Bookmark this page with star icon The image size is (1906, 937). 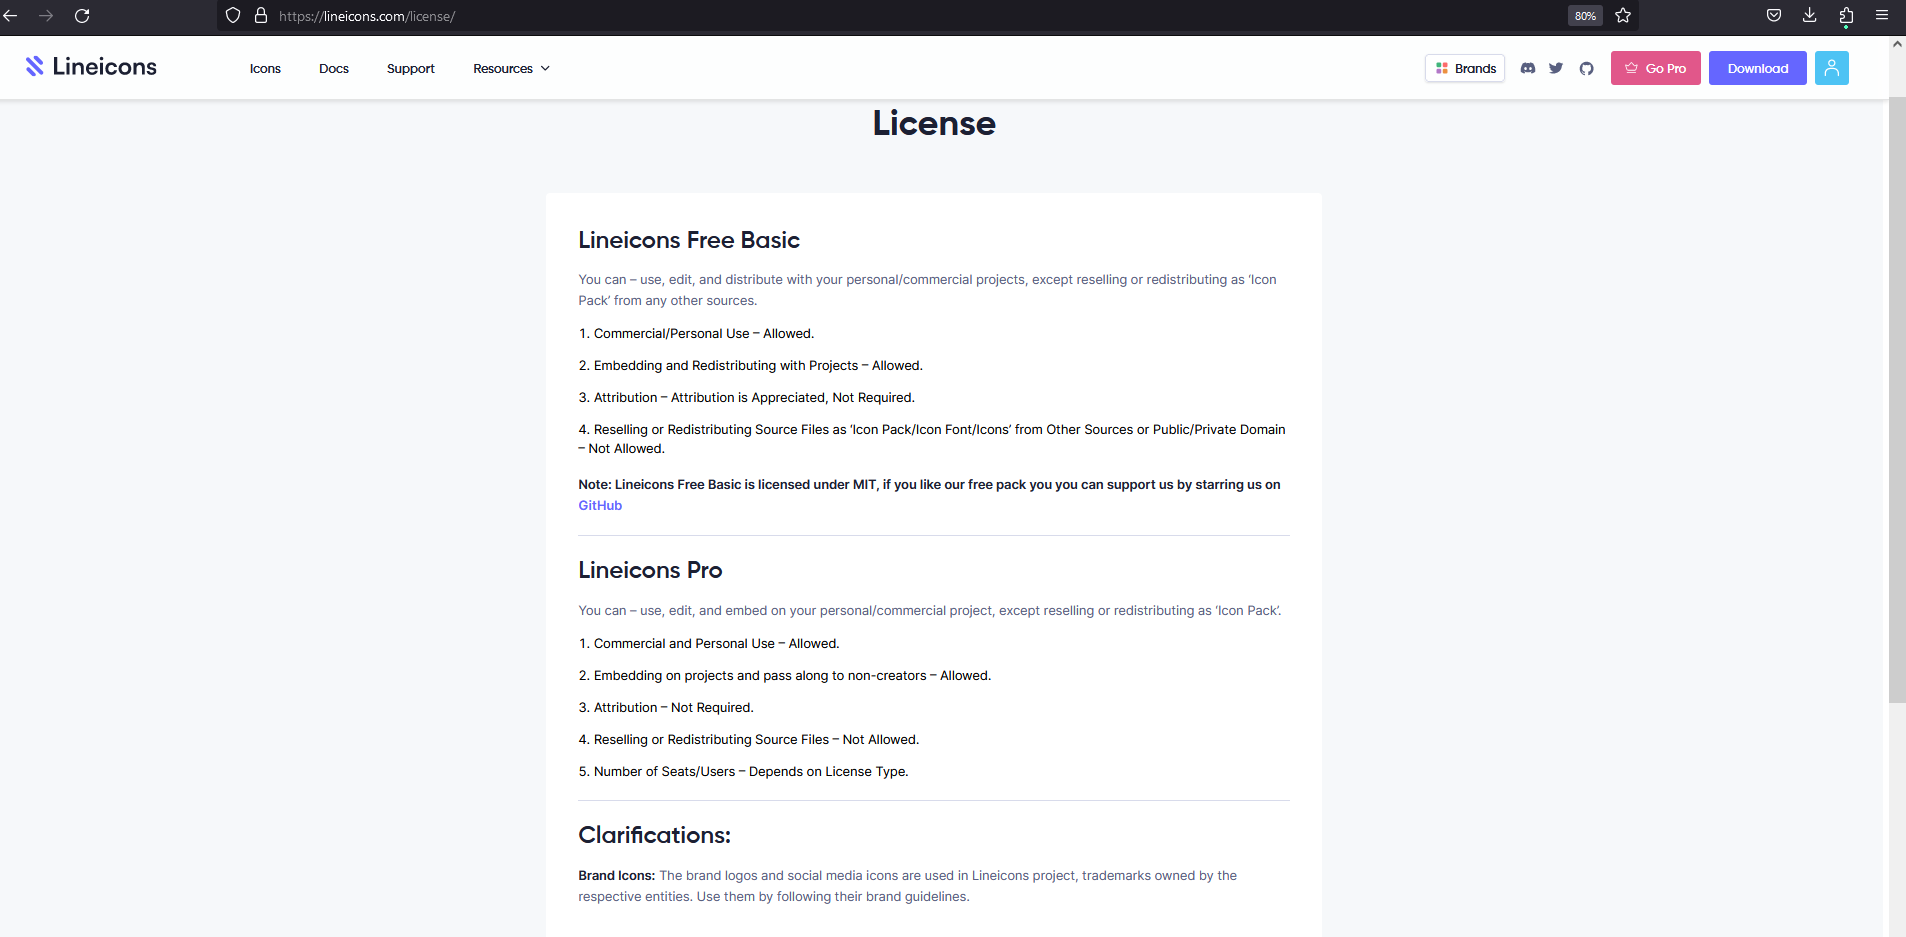pos(1623,16)
